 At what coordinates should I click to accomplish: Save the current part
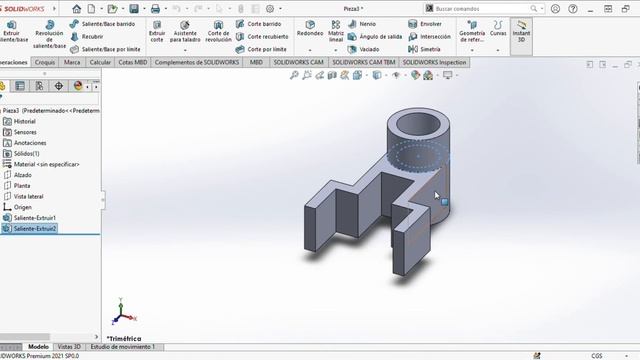coord(134,9)
